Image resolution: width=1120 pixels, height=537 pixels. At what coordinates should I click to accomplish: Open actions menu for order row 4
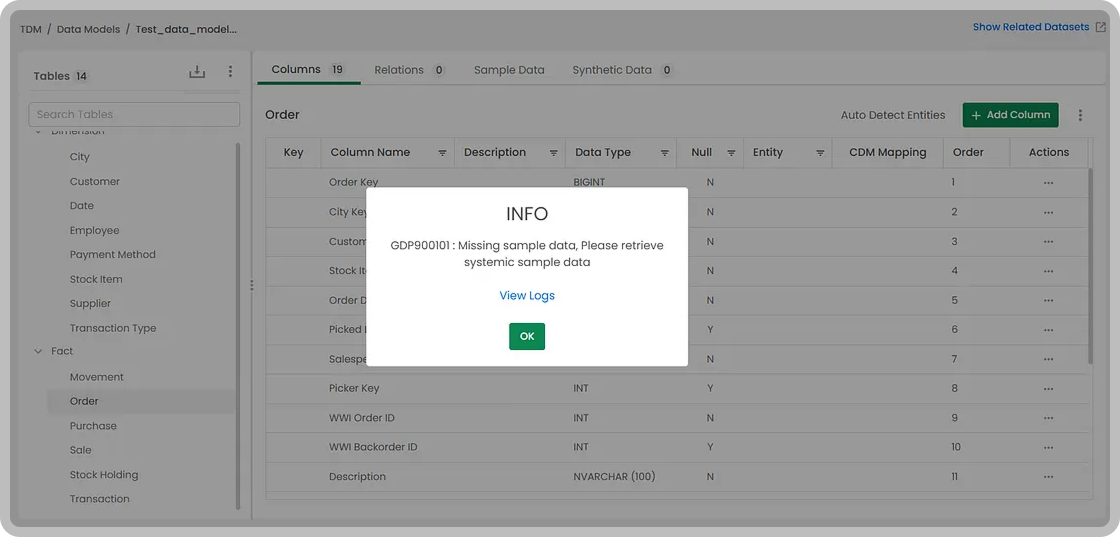(x=1049, y=271)
